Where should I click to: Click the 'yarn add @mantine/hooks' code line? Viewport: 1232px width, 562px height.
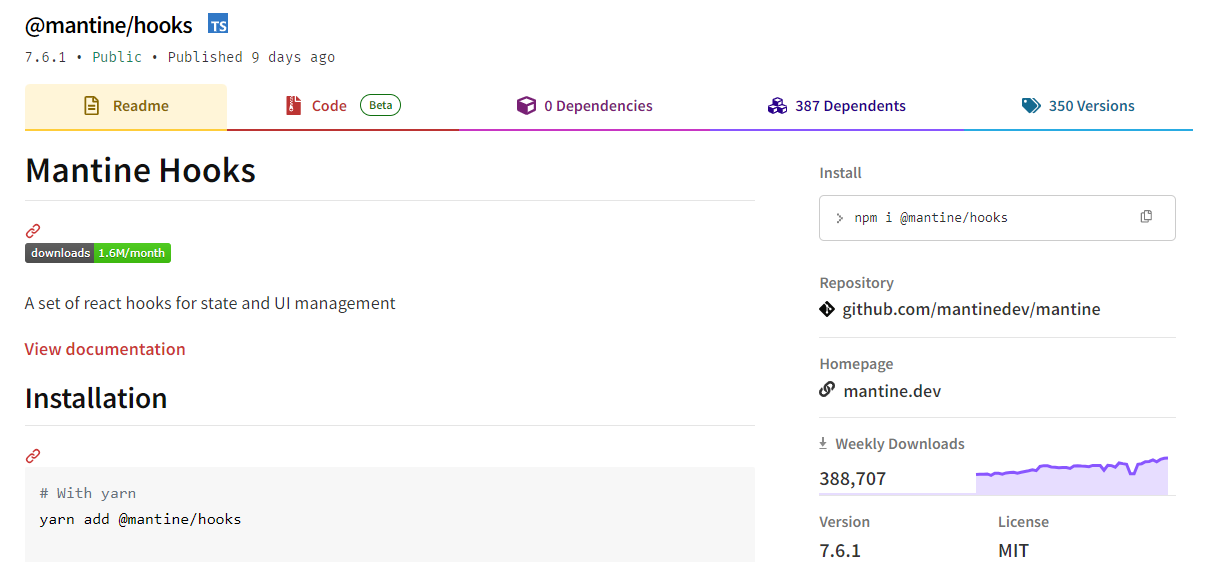[x=141, y=519]
